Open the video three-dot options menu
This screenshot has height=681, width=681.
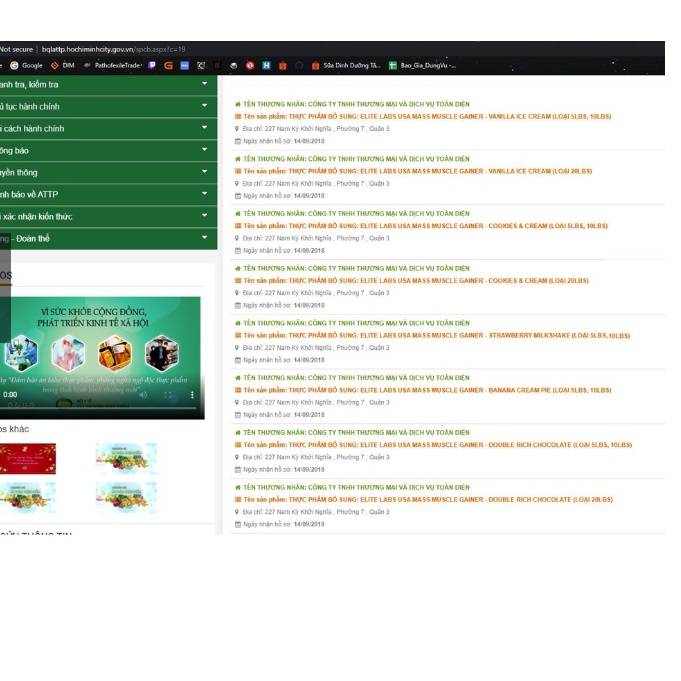click(x=192, y=395)
